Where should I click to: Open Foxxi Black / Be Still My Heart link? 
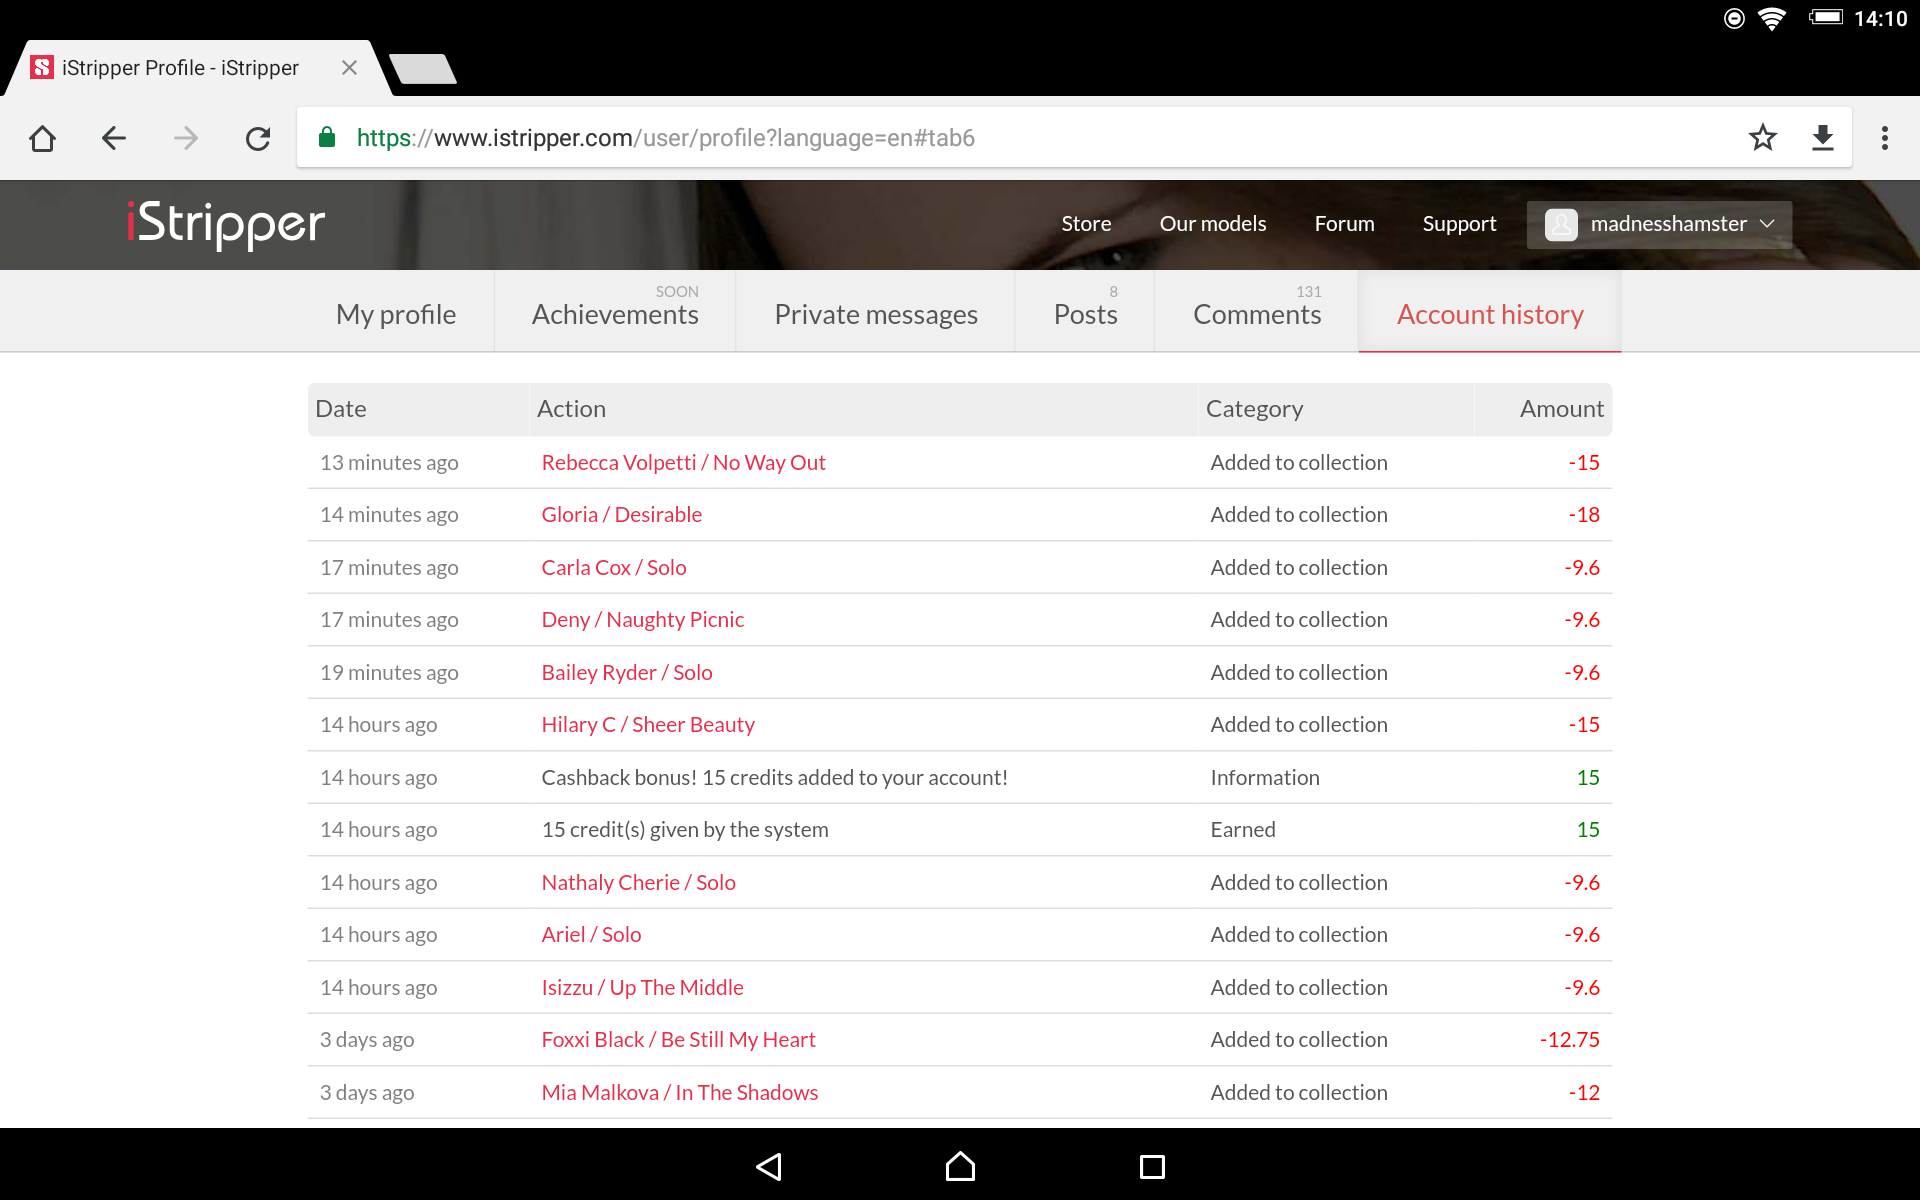[x=678, y=1039]
